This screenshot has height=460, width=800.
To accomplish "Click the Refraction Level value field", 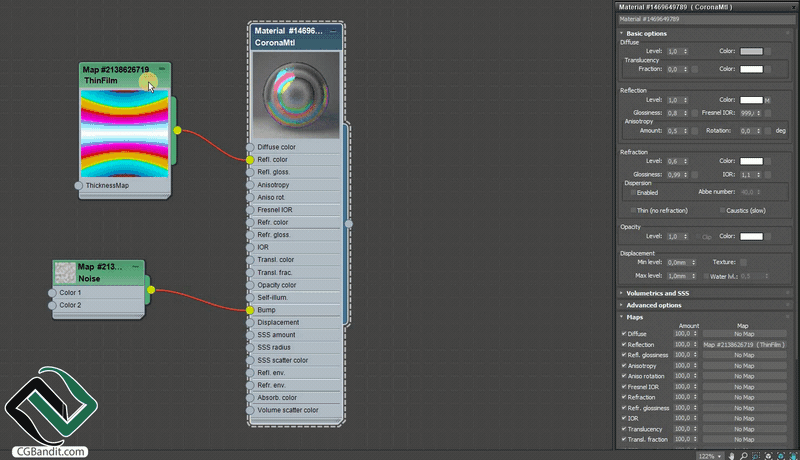I will [x=675, y=161].
